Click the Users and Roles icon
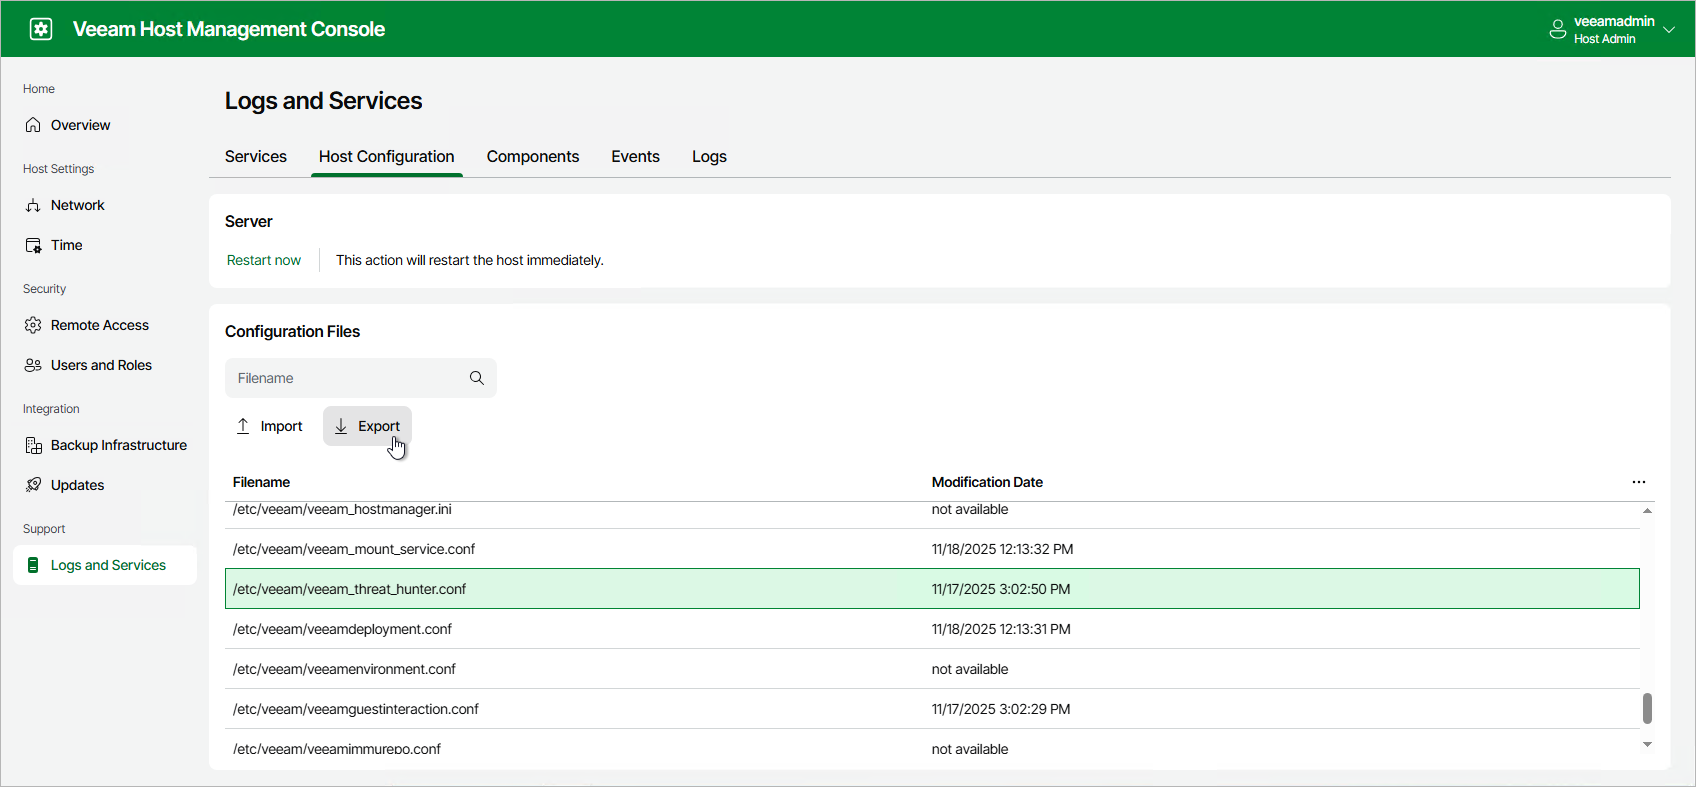Screen dimensions: 1696x787 (33, 365)
